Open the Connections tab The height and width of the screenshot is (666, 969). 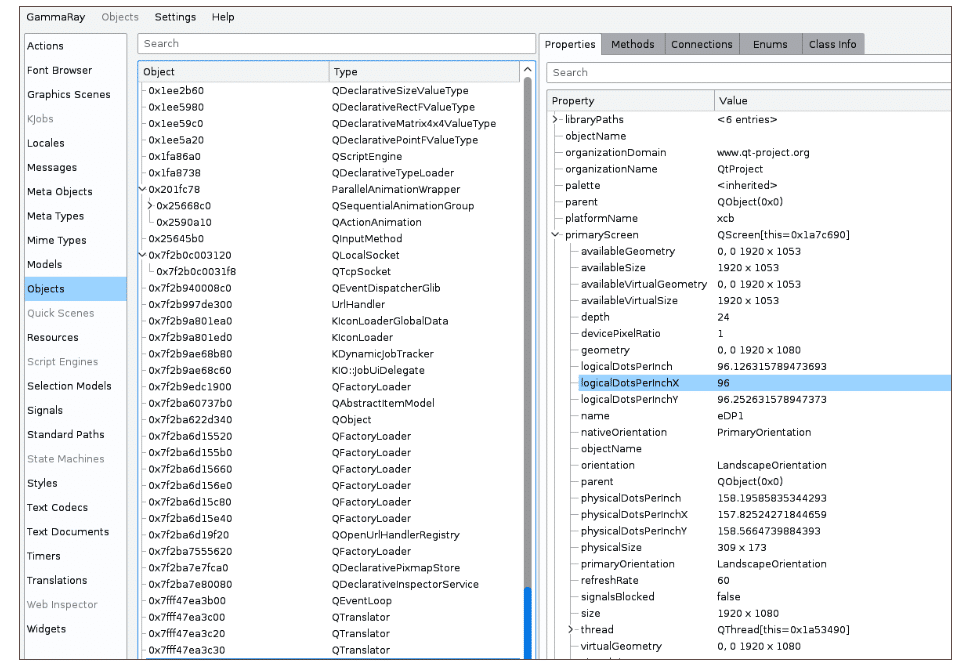click(701, 44)
